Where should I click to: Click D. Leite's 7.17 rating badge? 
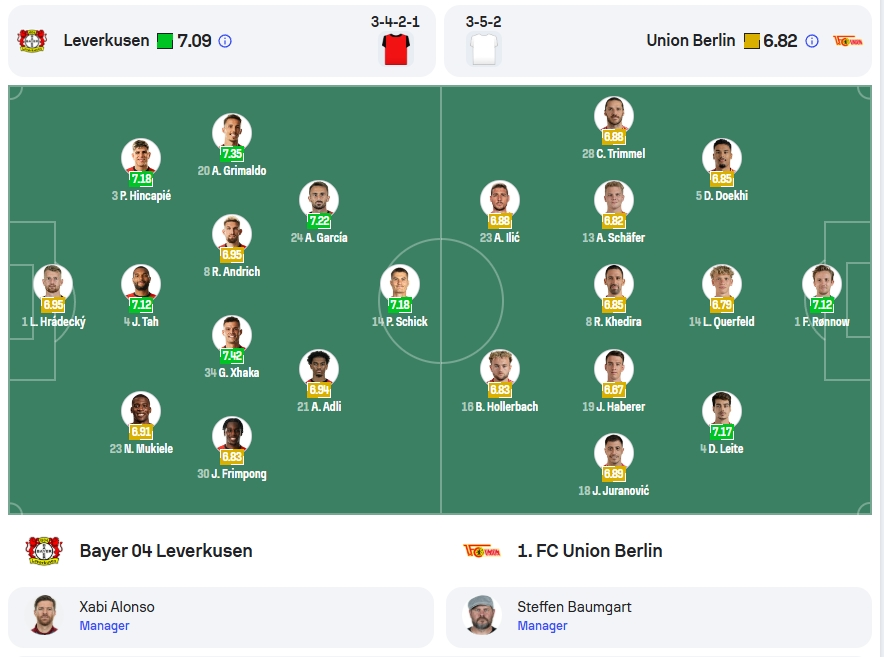click(722, 432)
